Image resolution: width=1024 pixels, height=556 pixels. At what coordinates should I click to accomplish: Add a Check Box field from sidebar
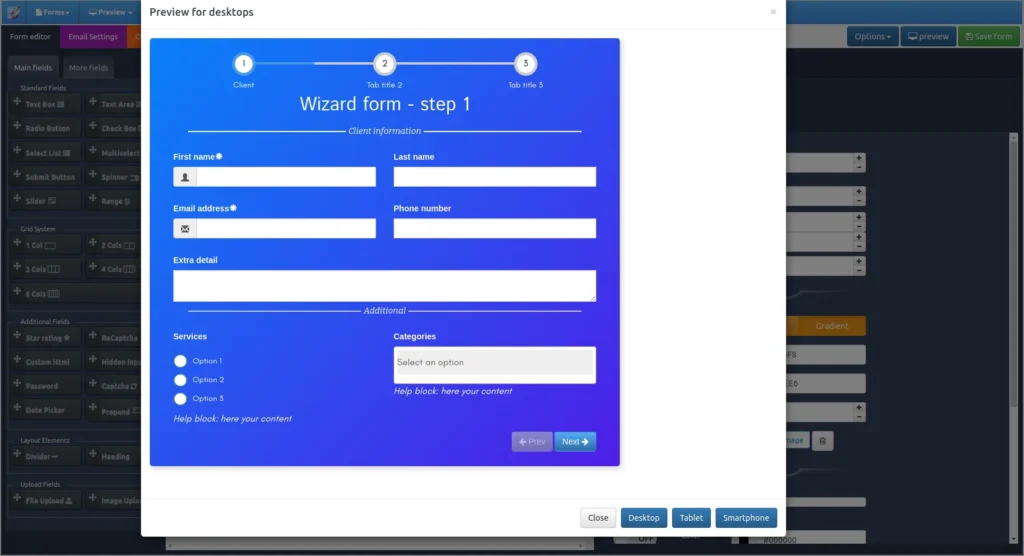(114, 127)
